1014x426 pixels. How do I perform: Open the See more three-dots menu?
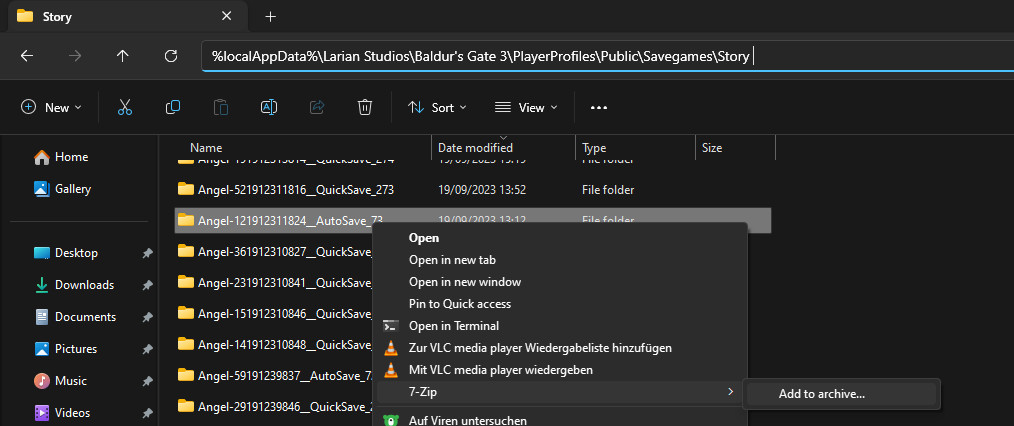(x=599, y=108)
